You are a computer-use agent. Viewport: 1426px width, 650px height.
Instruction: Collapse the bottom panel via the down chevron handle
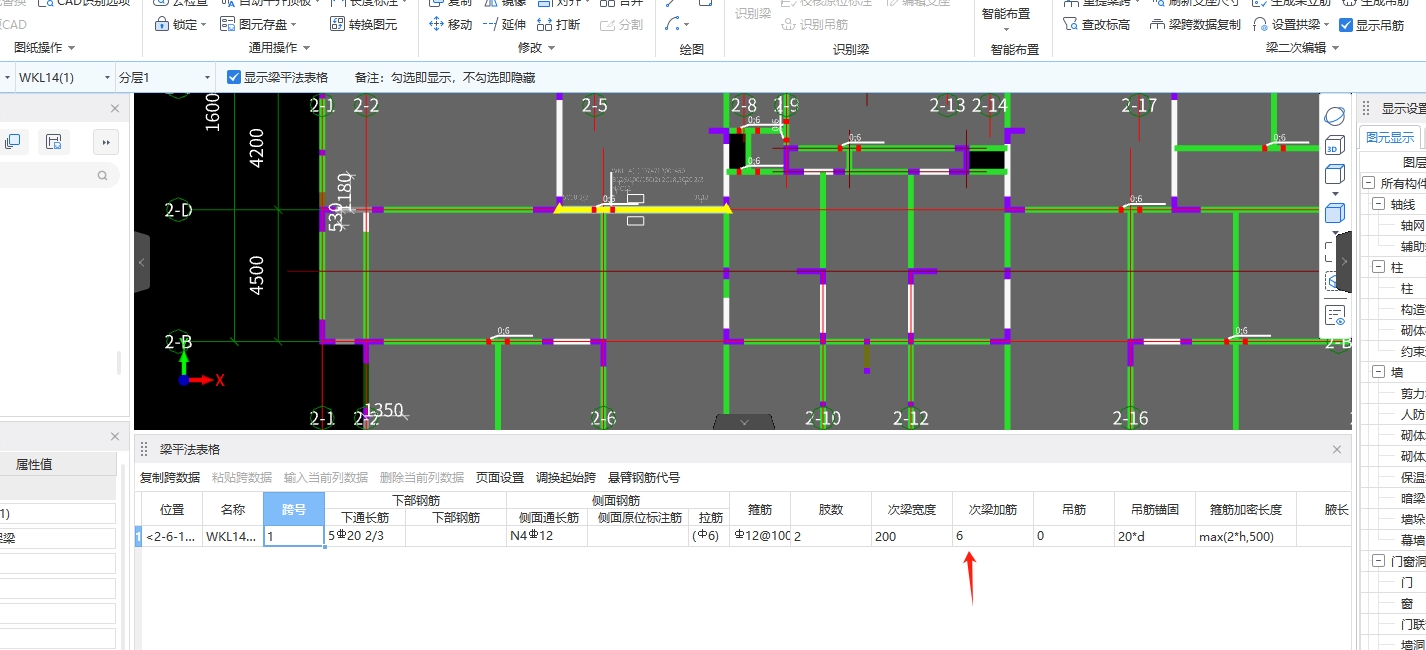pyautogui.click(x=744, y=422)
